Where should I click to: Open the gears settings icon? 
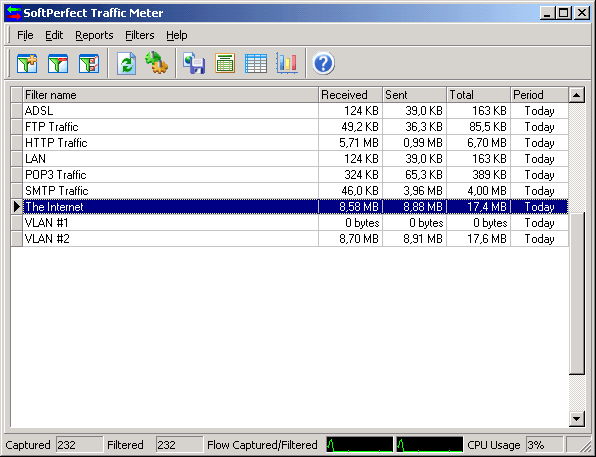pos(157,63)
